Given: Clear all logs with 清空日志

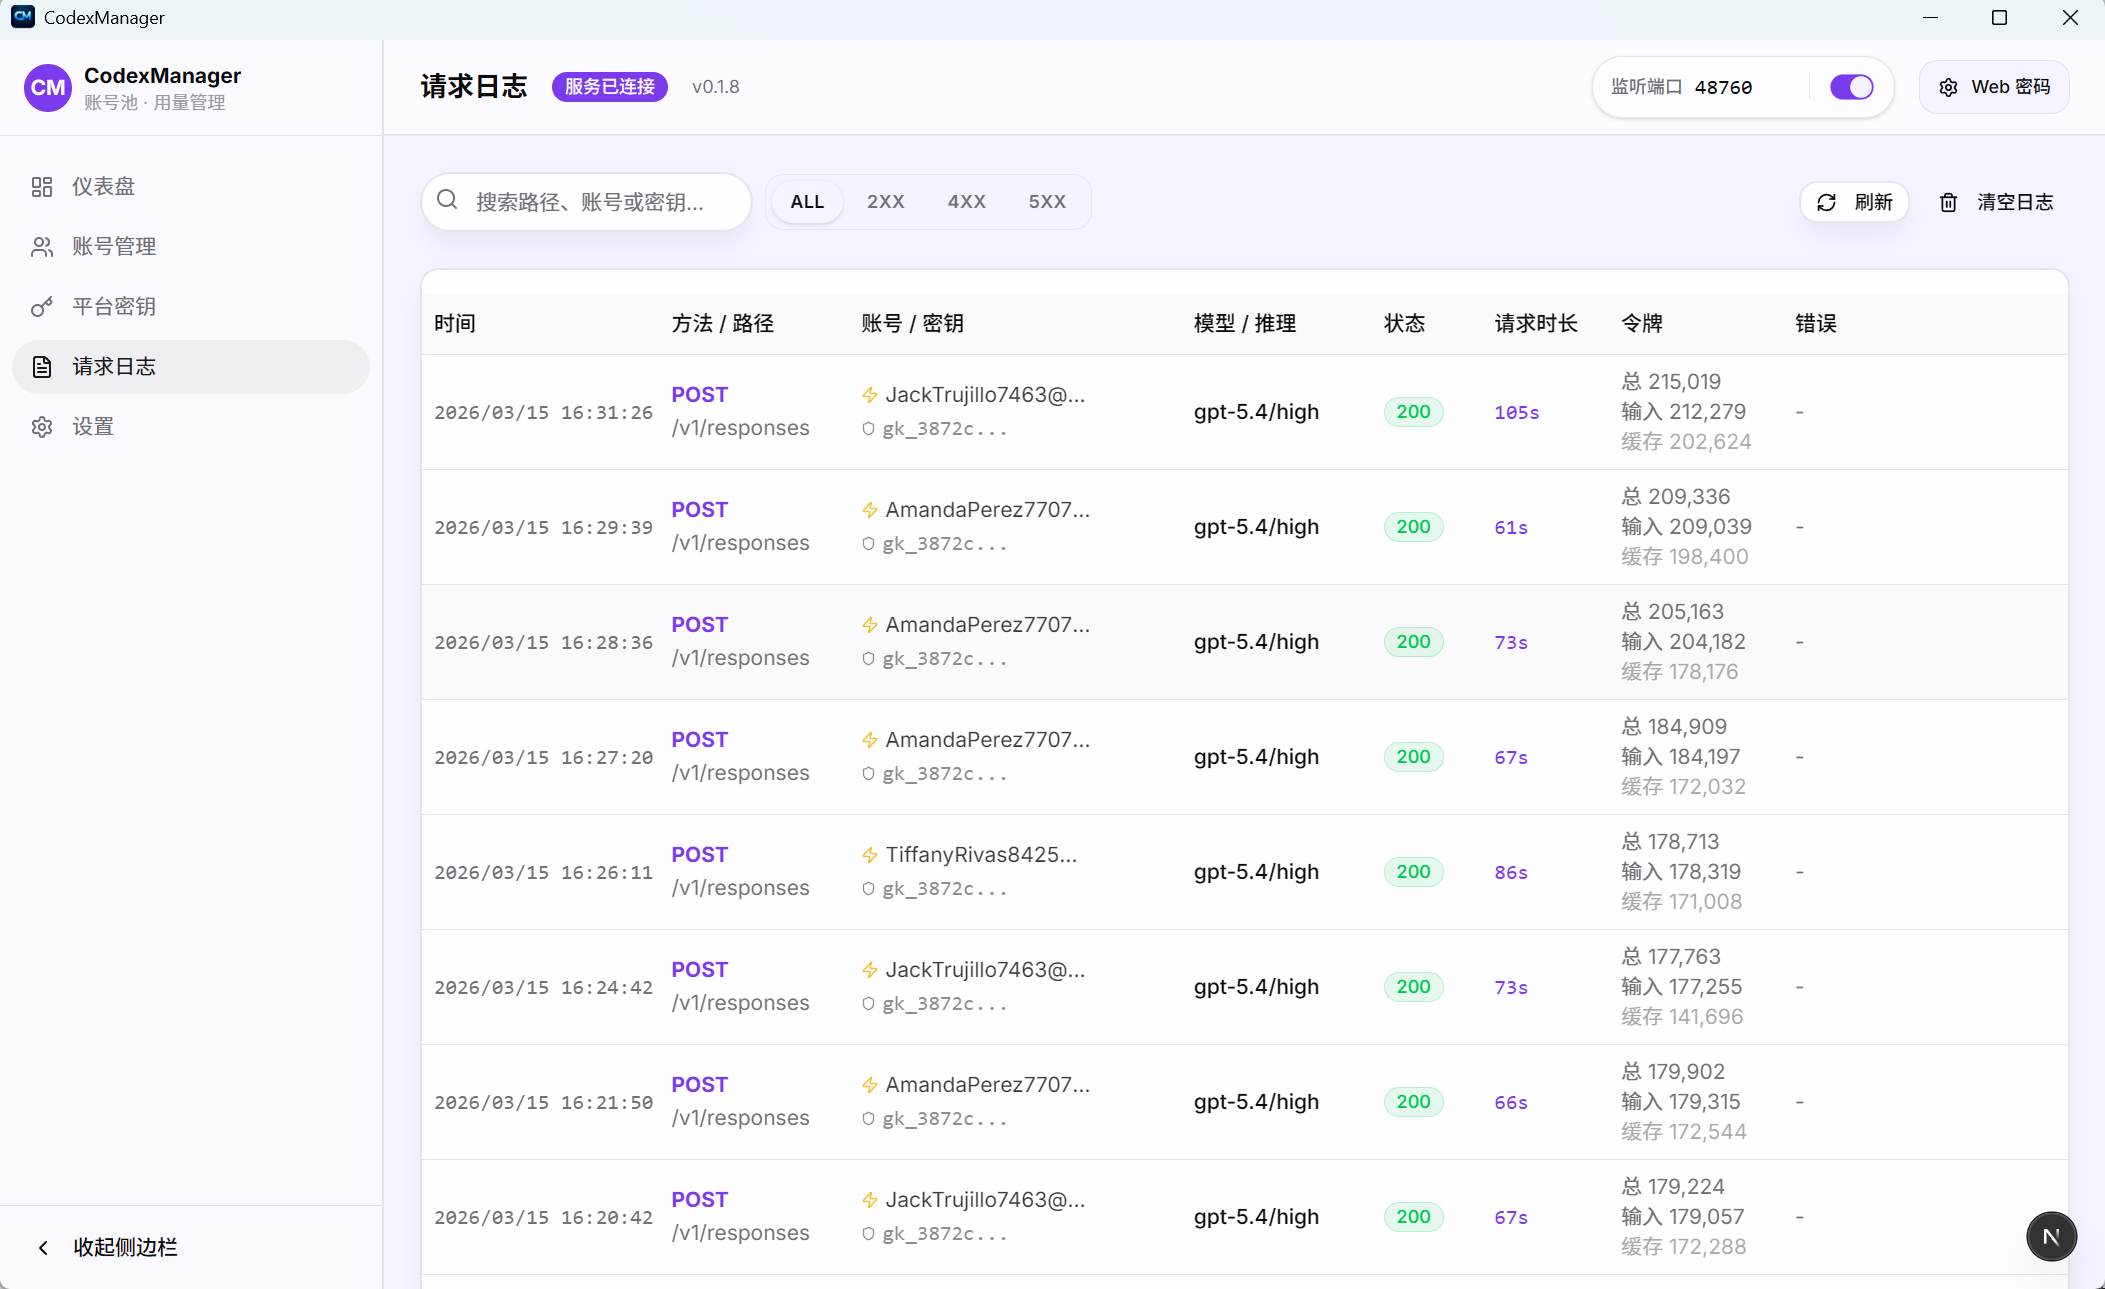Looking at the screenshot, I should pos(2013,202).
